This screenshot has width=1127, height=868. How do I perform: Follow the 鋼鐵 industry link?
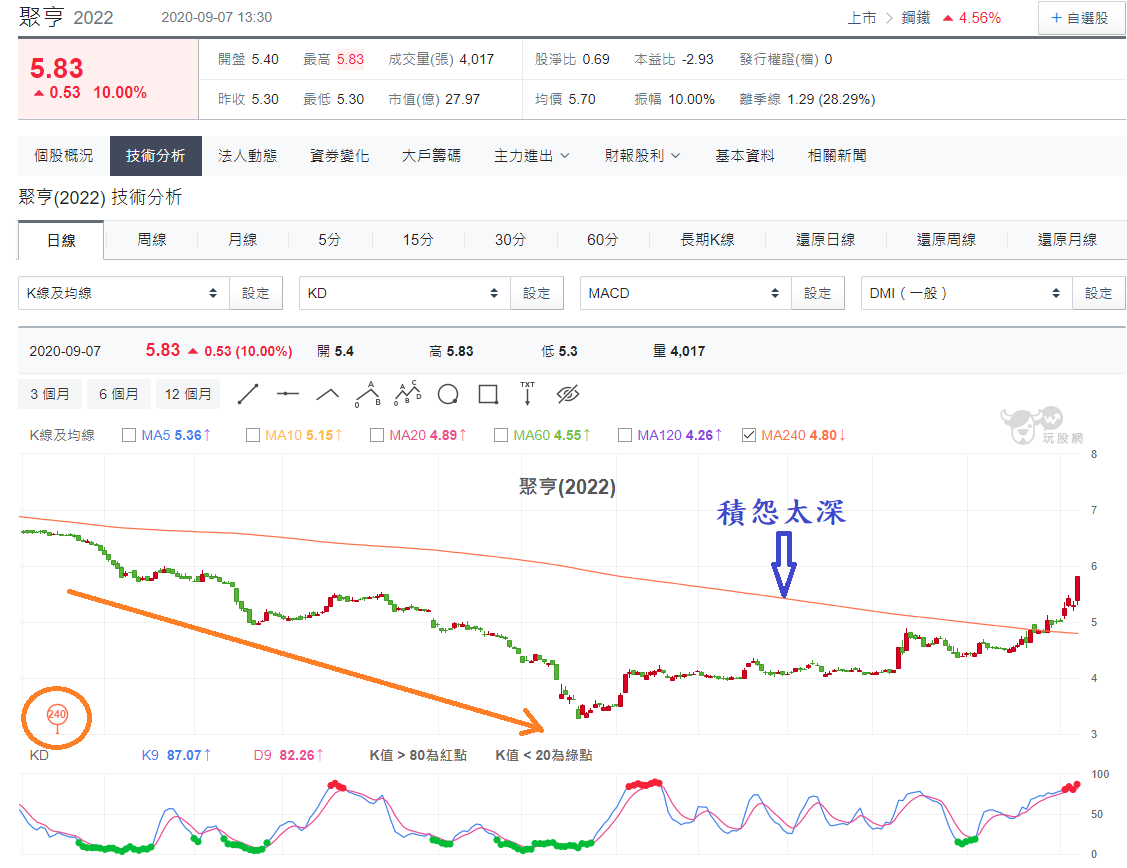click(x=916, y=18)
